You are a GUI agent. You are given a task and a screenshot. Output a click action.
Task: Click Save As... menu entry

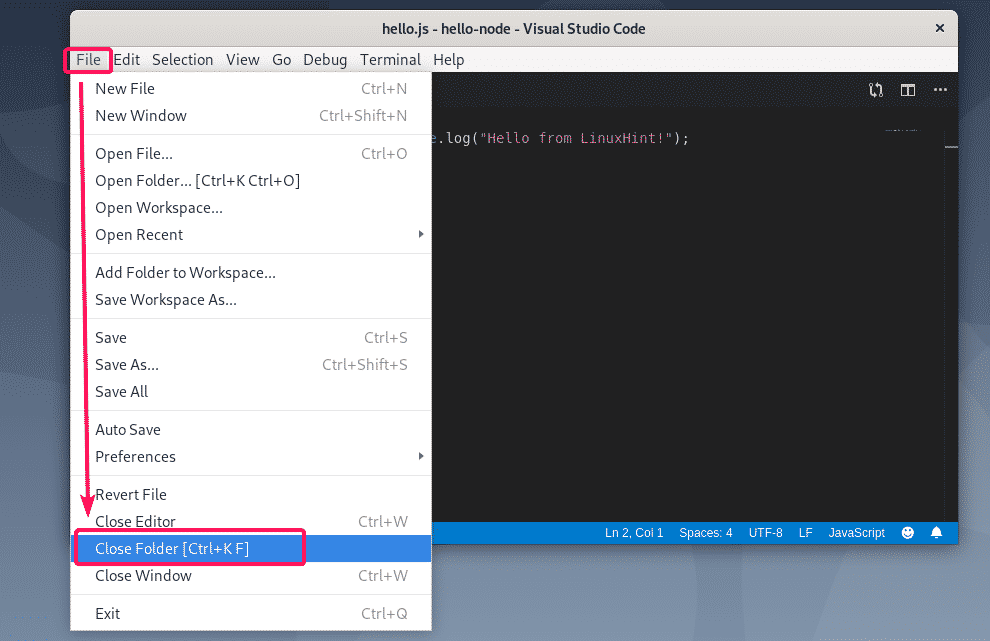coord(251,365)
